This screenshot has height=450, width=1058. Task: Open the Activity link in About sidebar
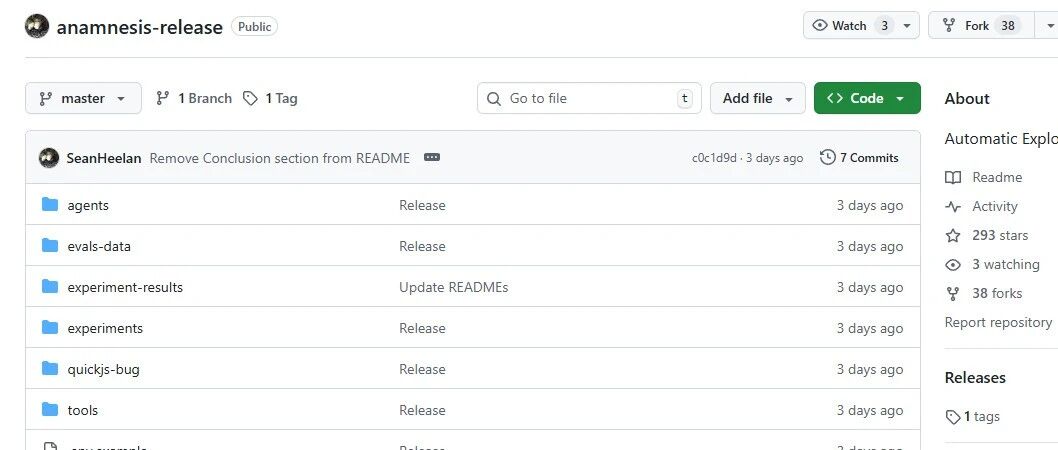(995, 206)
